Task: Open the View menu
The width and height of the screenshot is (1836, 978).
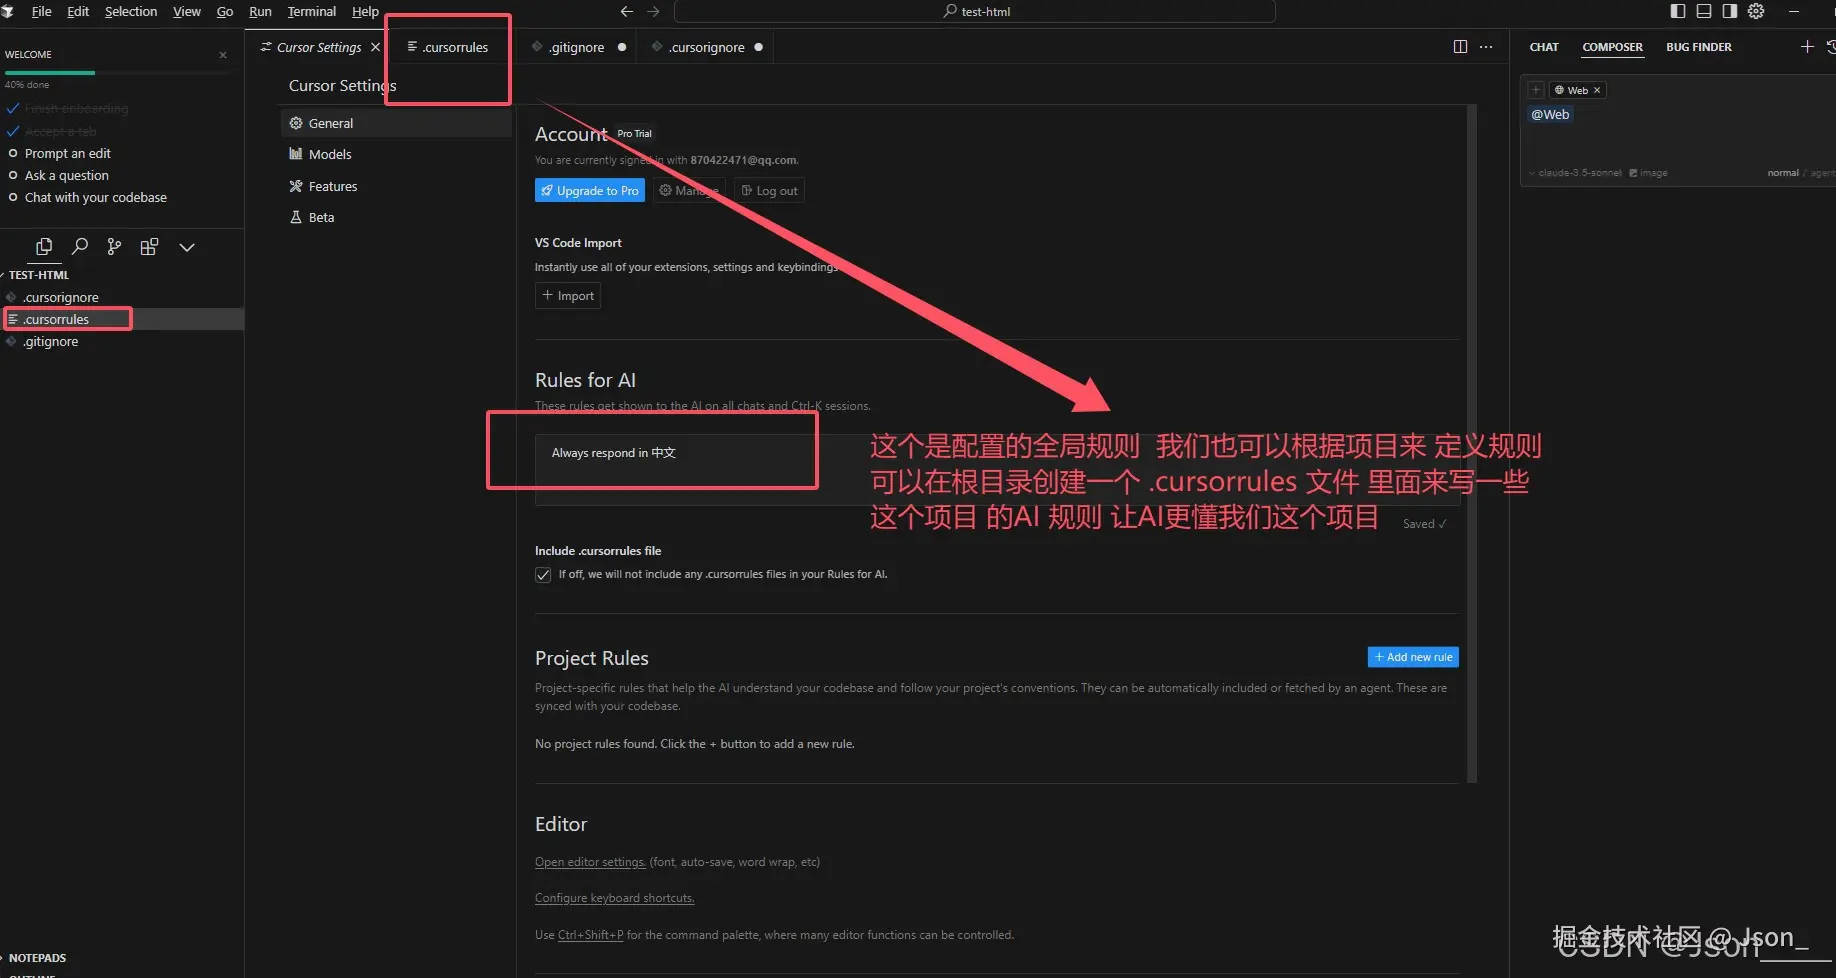Action: tap(187, 11)
